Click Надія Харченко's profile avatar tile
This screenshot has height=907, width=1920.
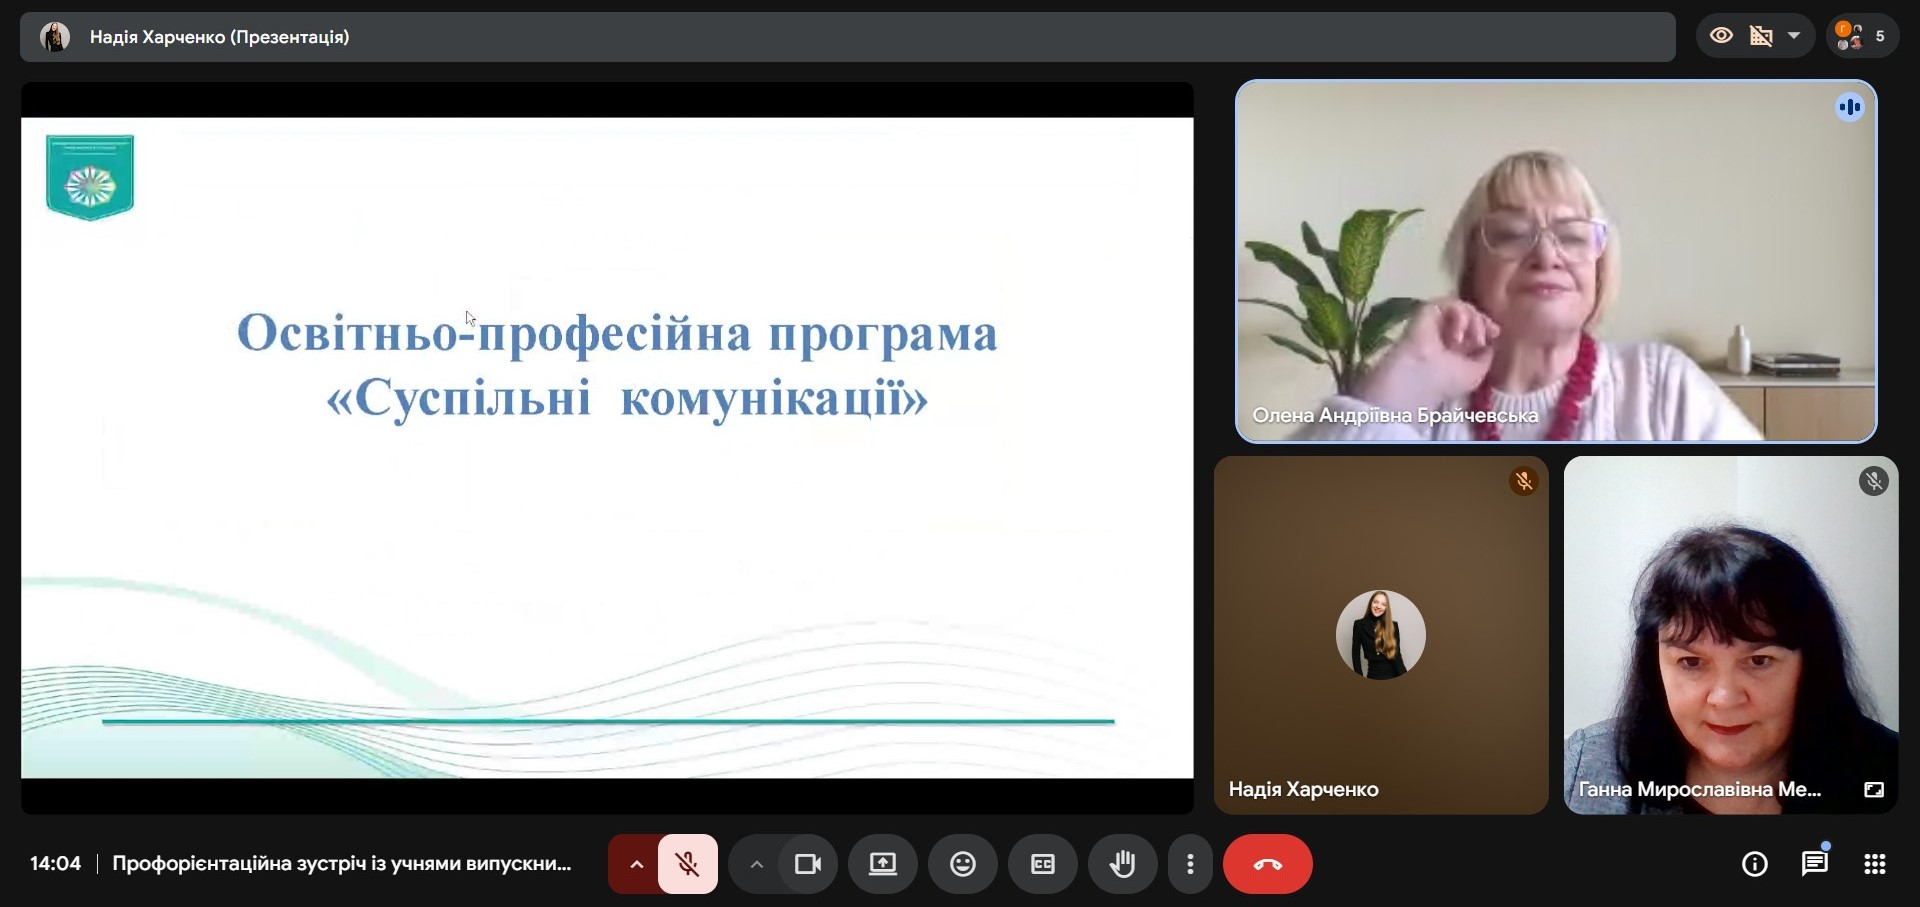(1380, 635)
